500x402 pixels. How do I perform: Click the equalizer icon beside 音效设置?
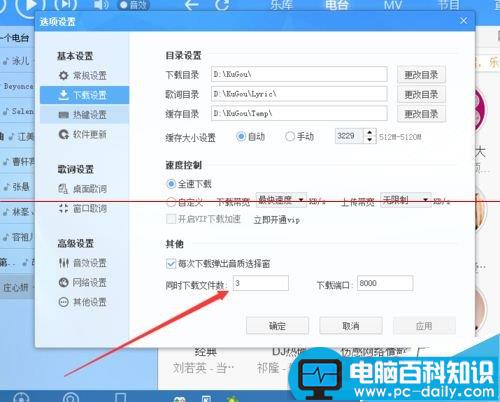point(63,263)
